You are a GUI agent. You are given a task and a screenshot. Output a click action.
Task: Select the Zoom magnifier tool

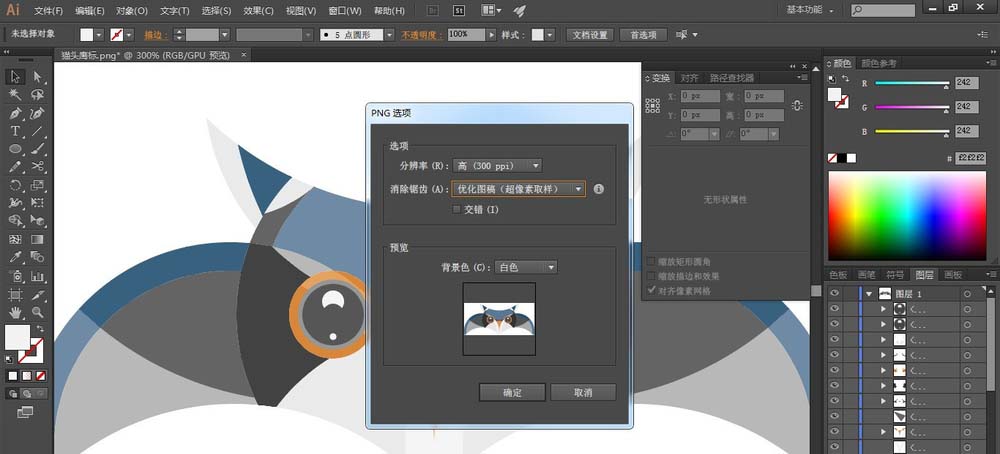[38, 312]
